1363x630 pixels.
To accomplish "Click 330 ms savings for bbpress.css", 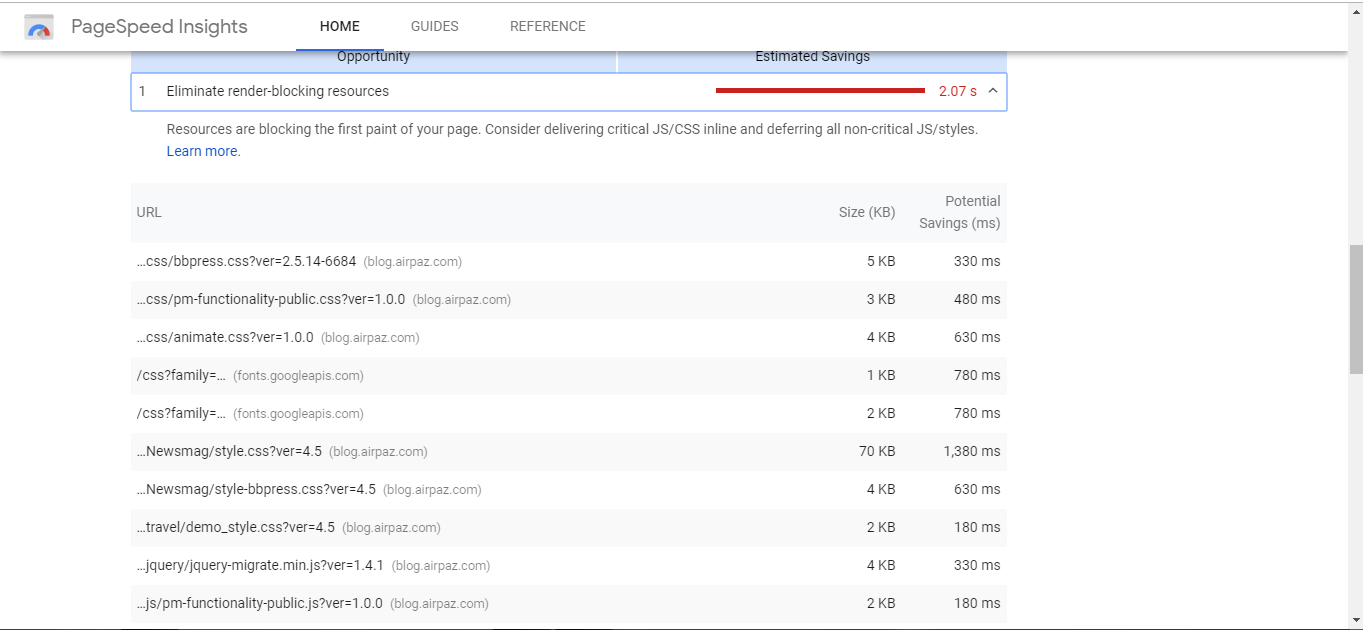I will coord(977,261).
